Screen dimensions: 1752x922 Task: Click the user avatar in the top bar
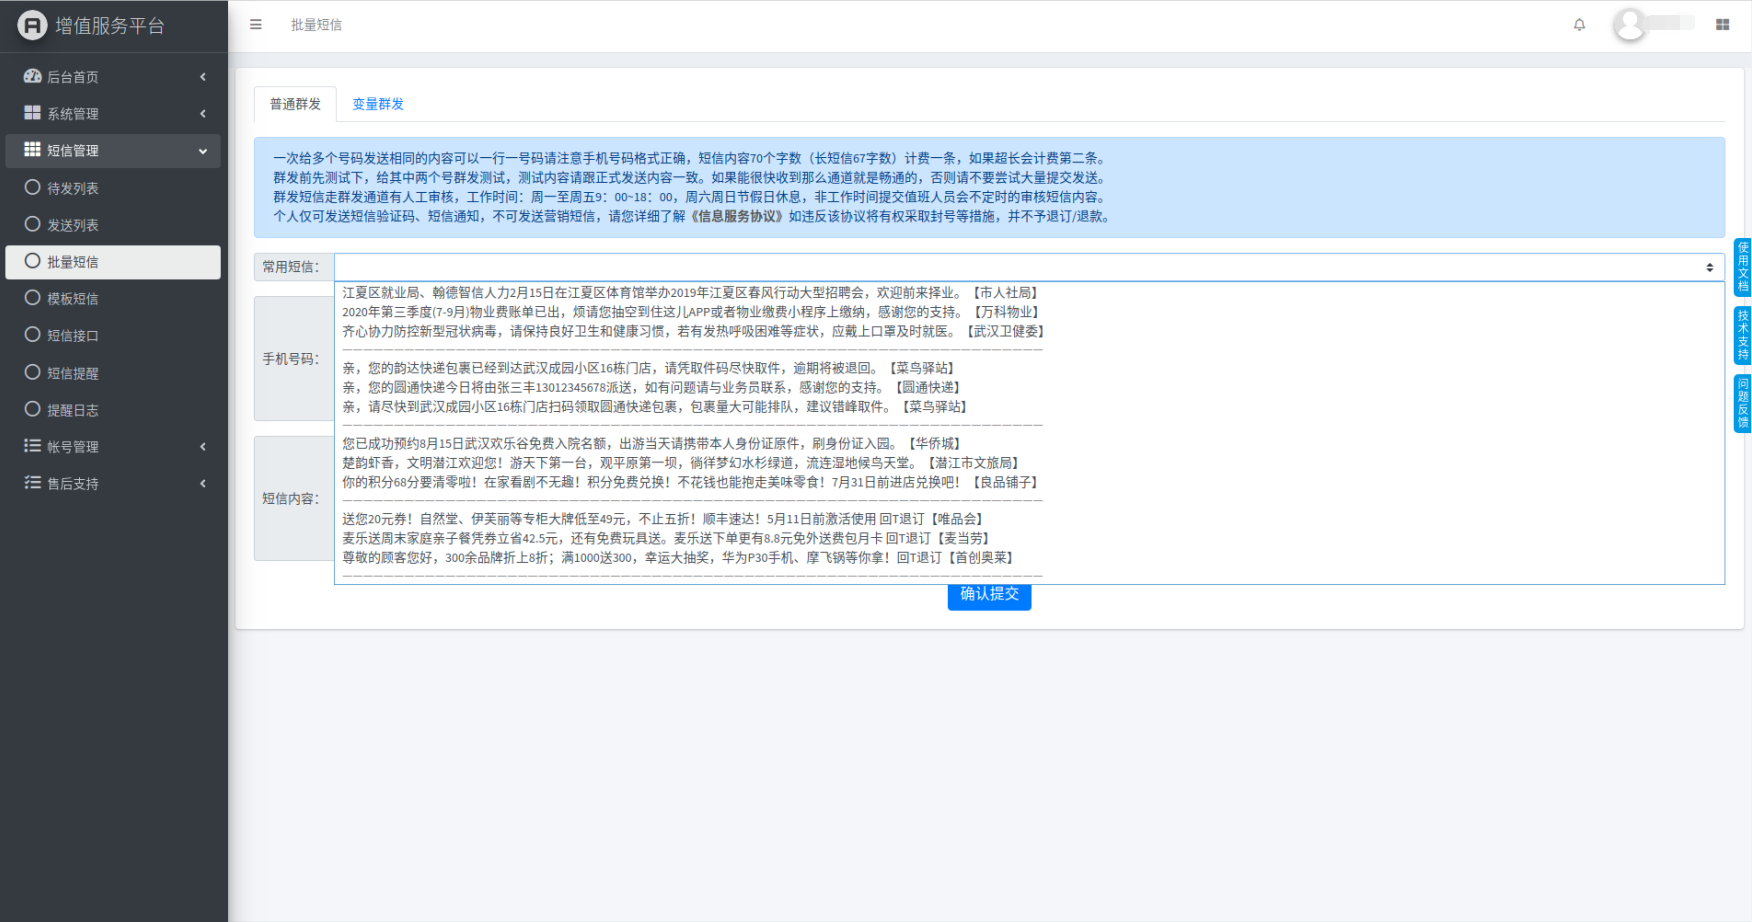(1630, 24)
